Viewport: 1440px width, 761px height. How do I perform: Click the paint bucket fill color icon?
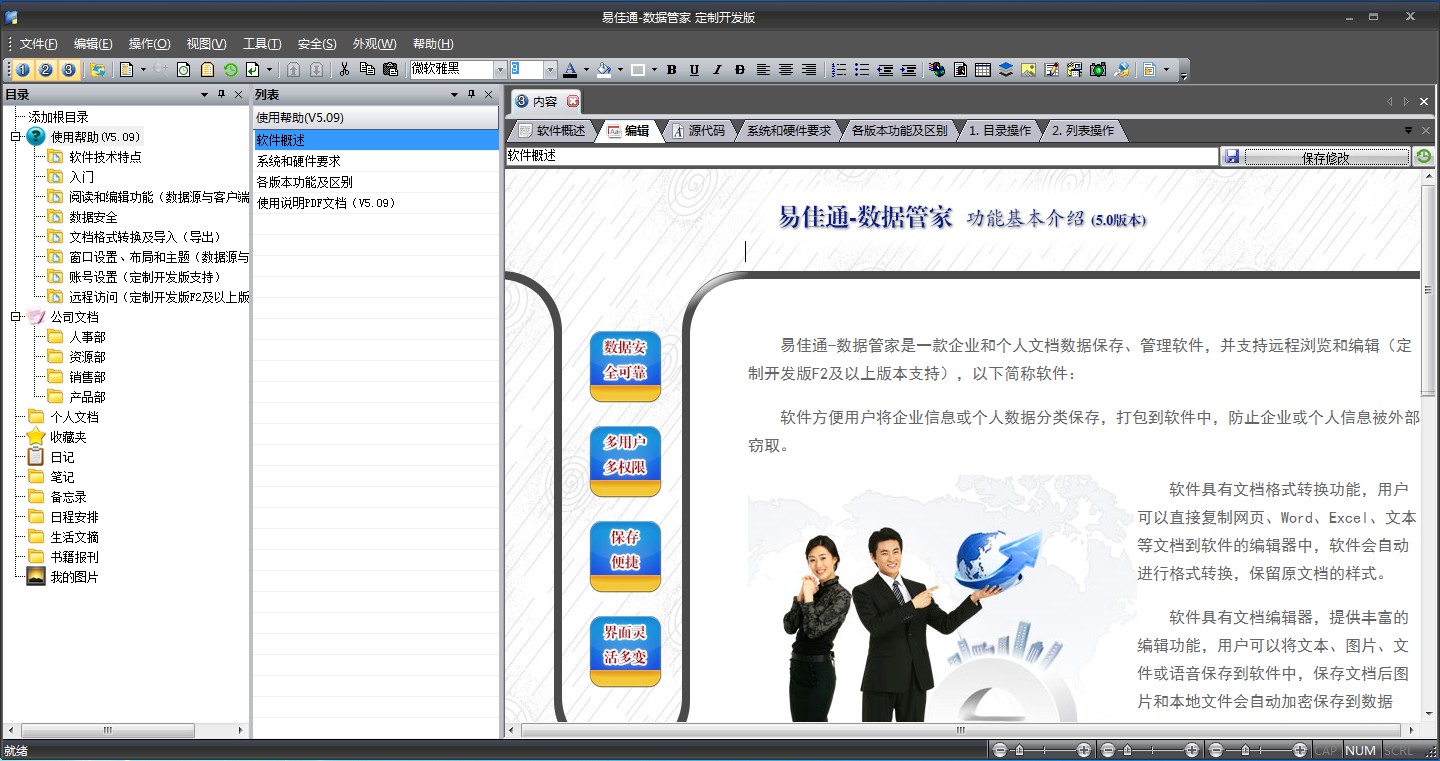[x=604, y=70]
